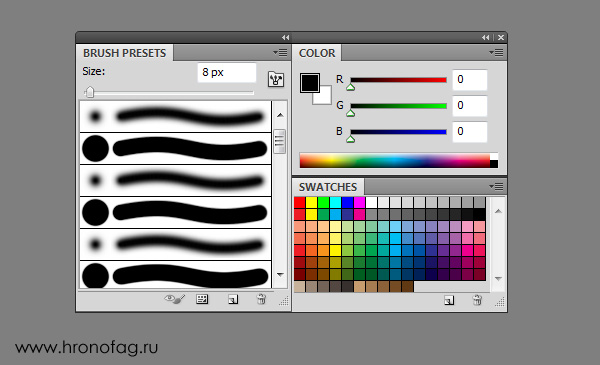Click the R channel red slider
600x365 pixels.
[398, 80]
